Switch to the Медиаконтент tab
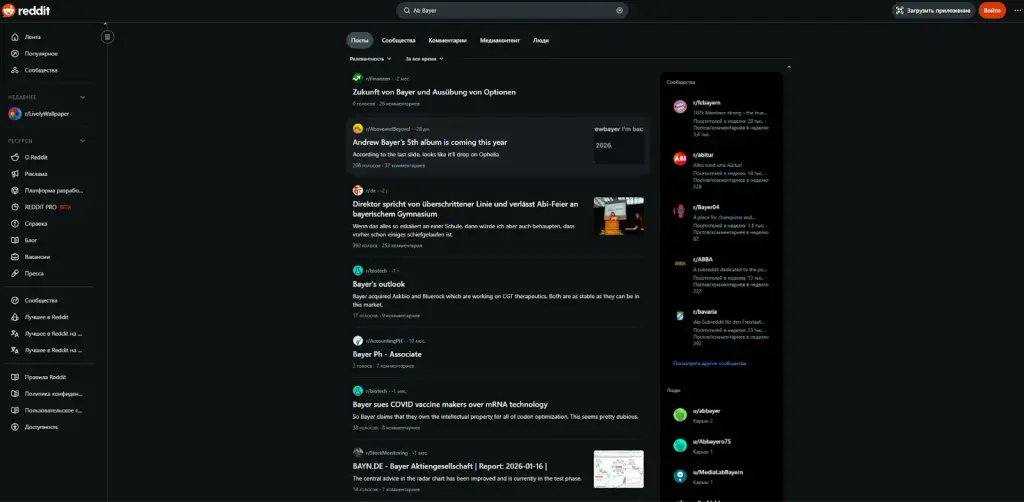Screen dimensions: 1024x502 tap(500, 40)
